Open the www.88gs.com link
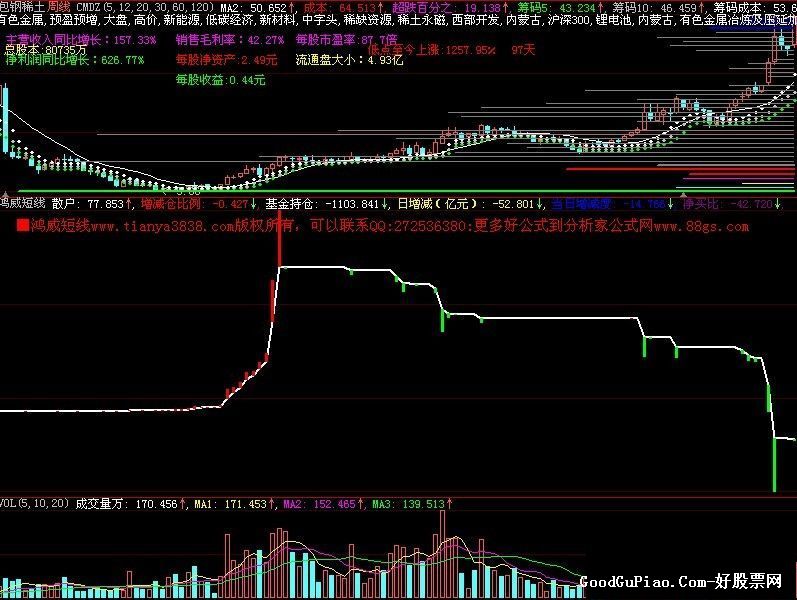This screenshot has width=797, height=600. tap(701, 226)
